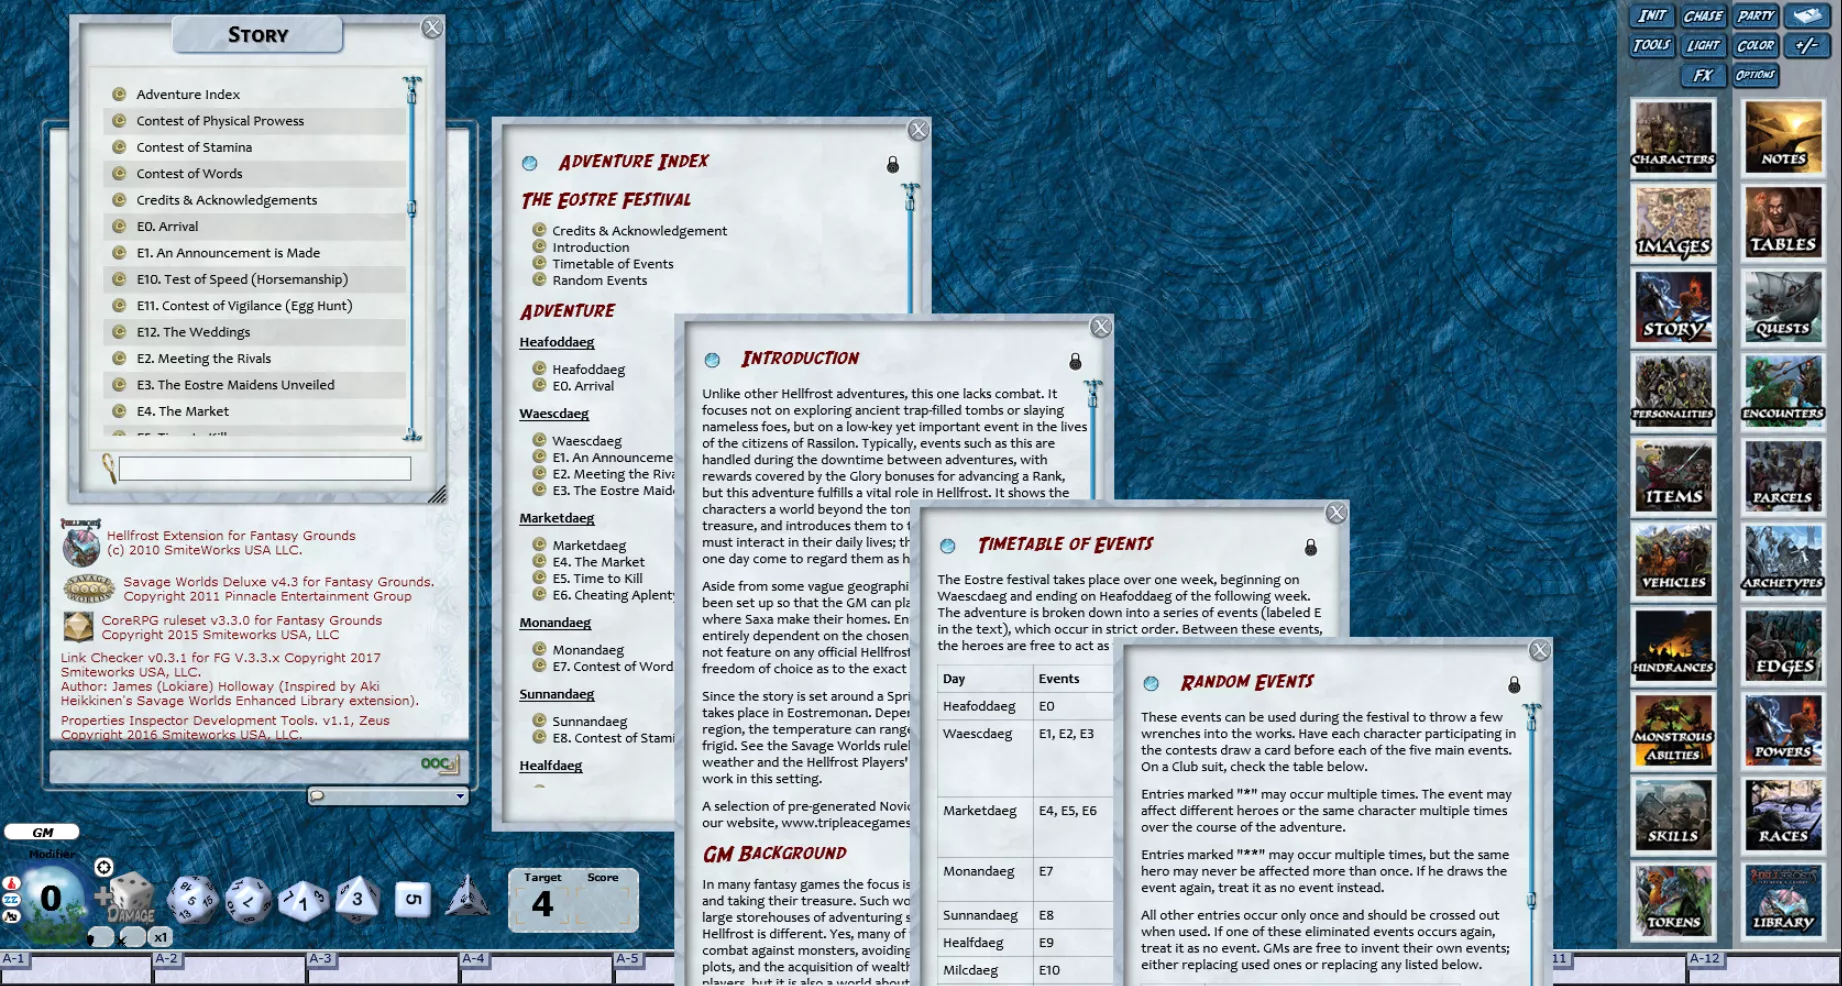Pick the d8 die

tap(357, 899)
